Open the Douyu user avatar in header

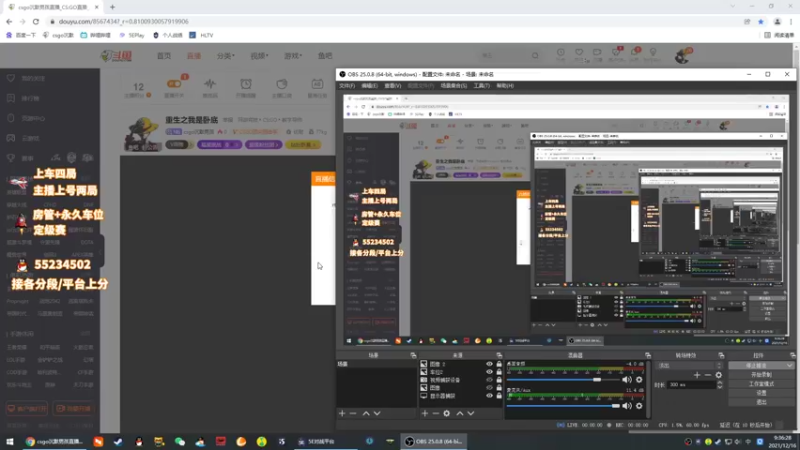coord(683,56)
